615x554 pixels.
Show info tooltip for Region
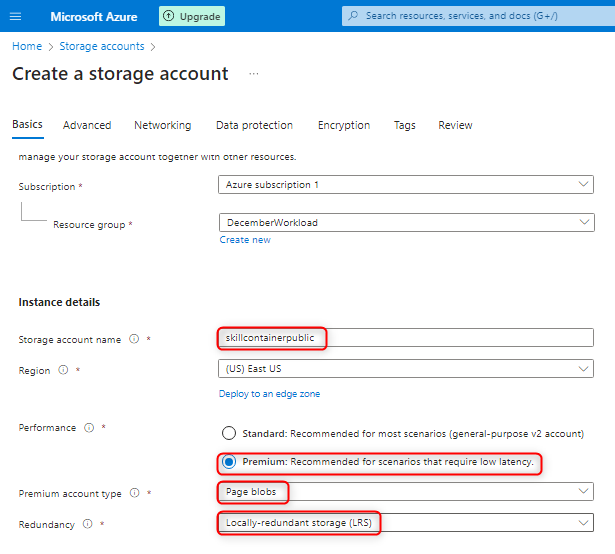[63, 370]
